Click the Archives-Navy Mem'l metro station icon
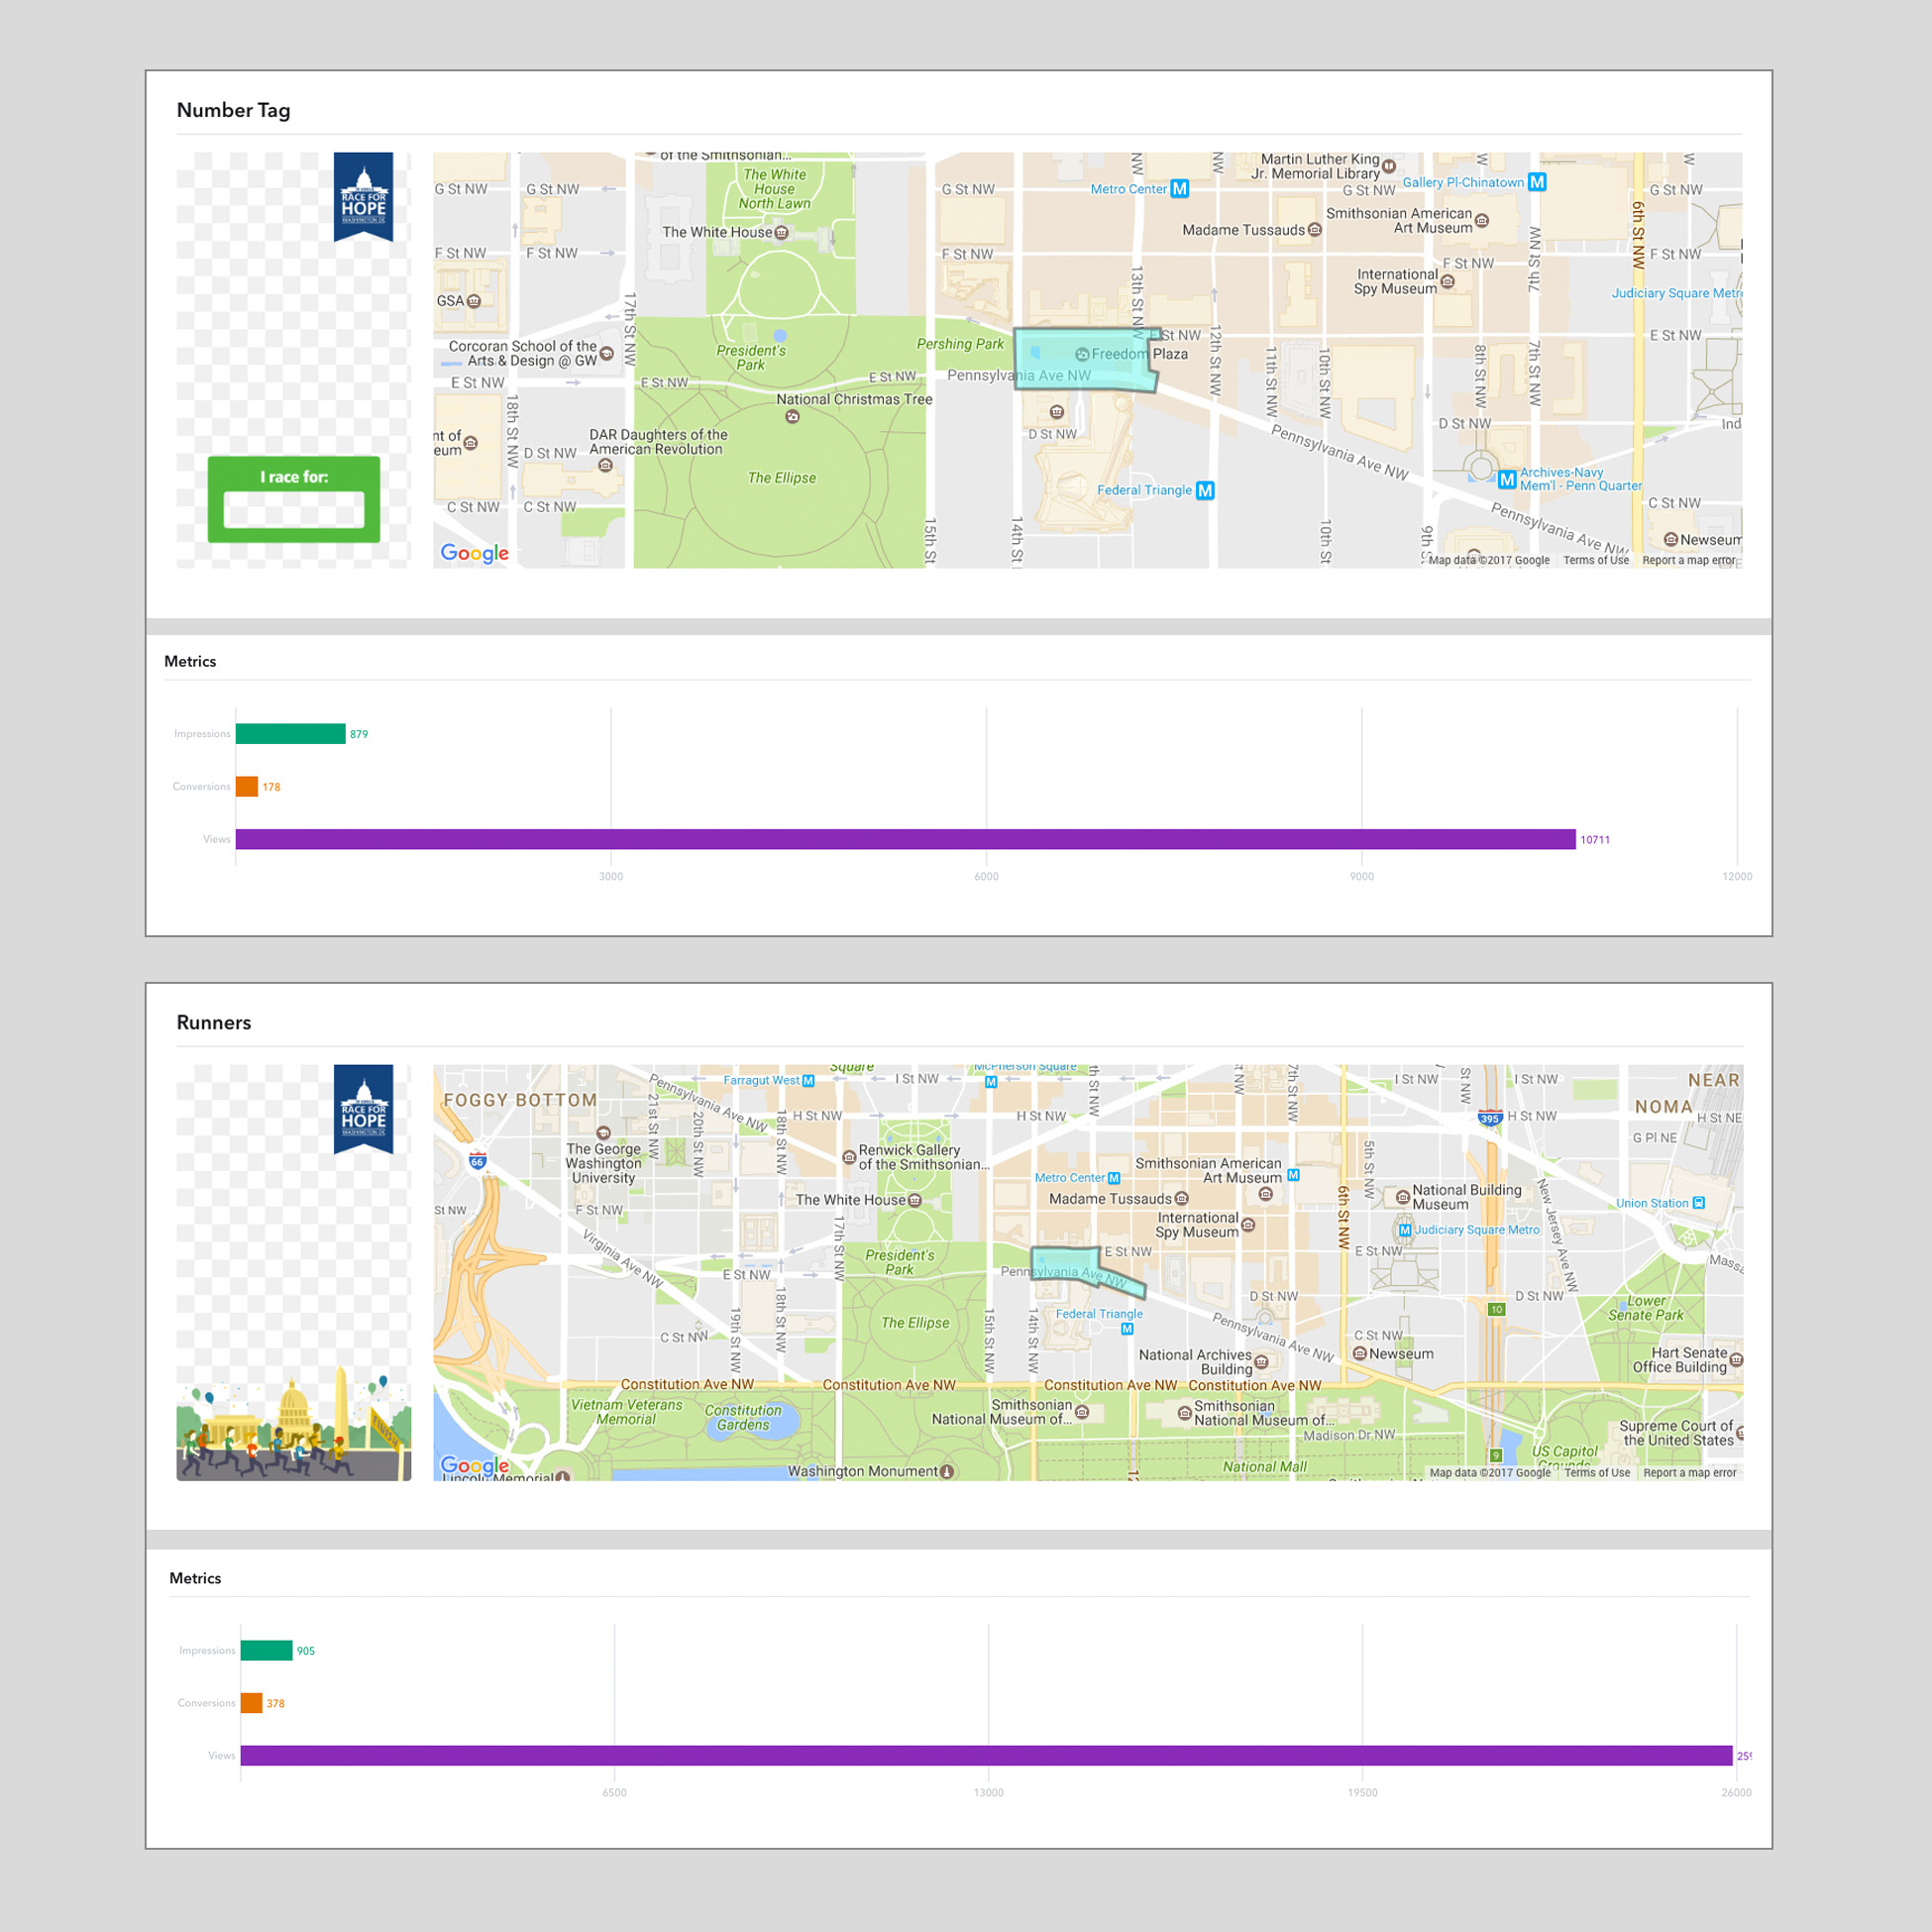The image size is (1932, 1932). (x=1507, y=479)
